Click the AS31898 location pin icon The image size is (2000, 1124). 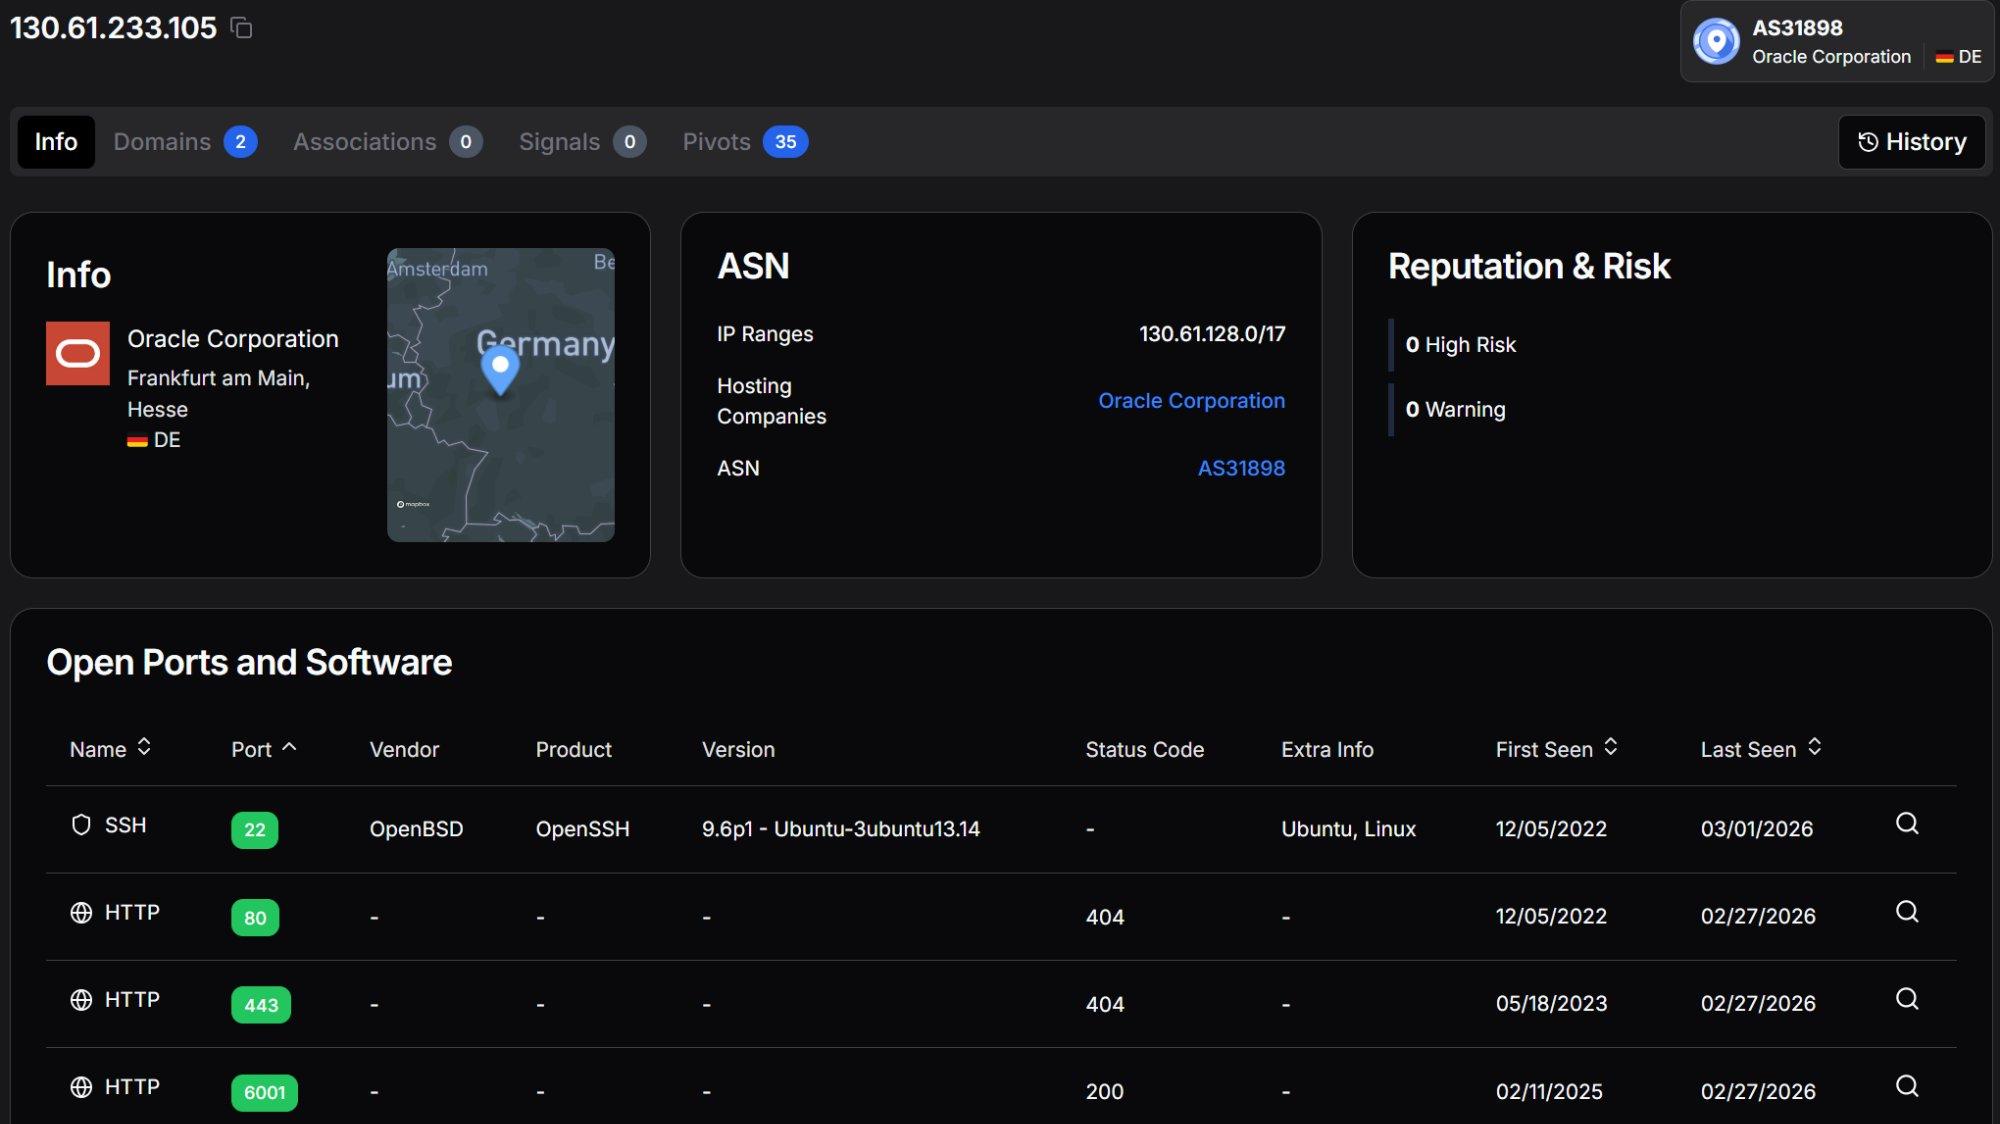[x=1716, y=42]
